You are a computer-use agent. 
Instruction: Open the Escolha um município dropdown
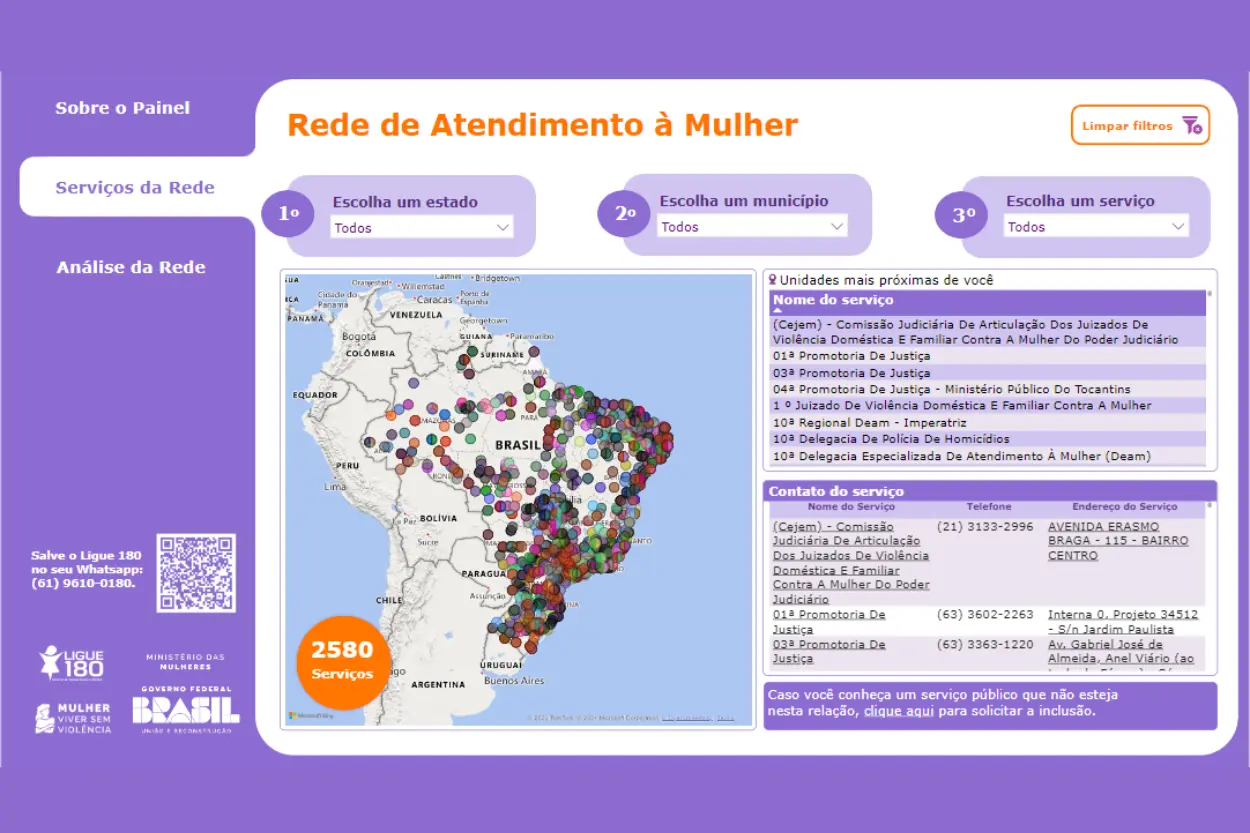751,227
